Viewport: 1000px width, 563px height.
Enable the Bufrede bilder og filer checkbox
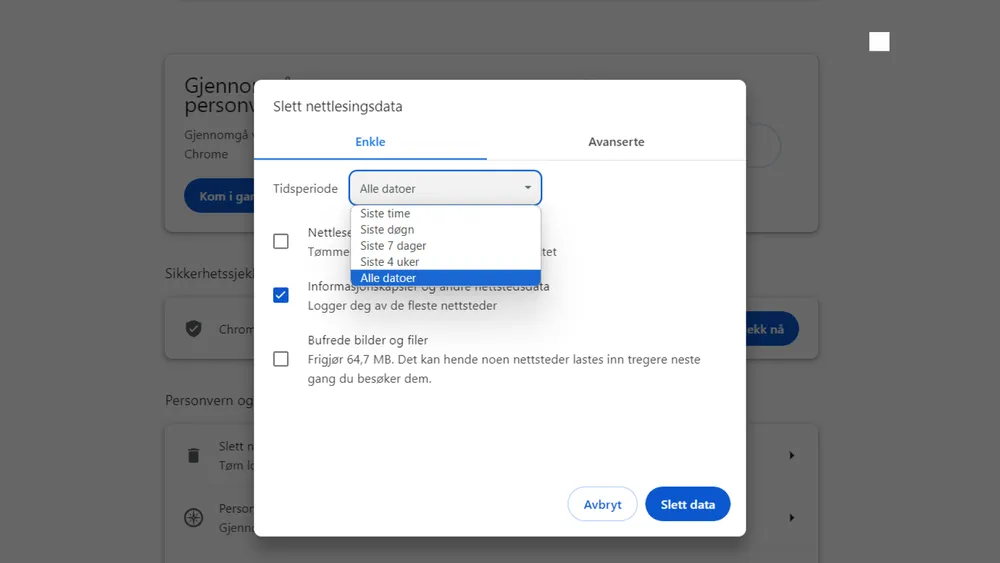coord(281,359)
